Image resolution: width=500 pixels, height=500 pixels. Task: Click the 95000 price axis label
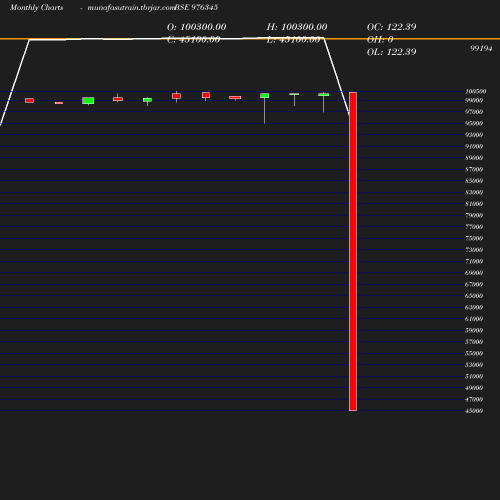(x=474, y=123)
